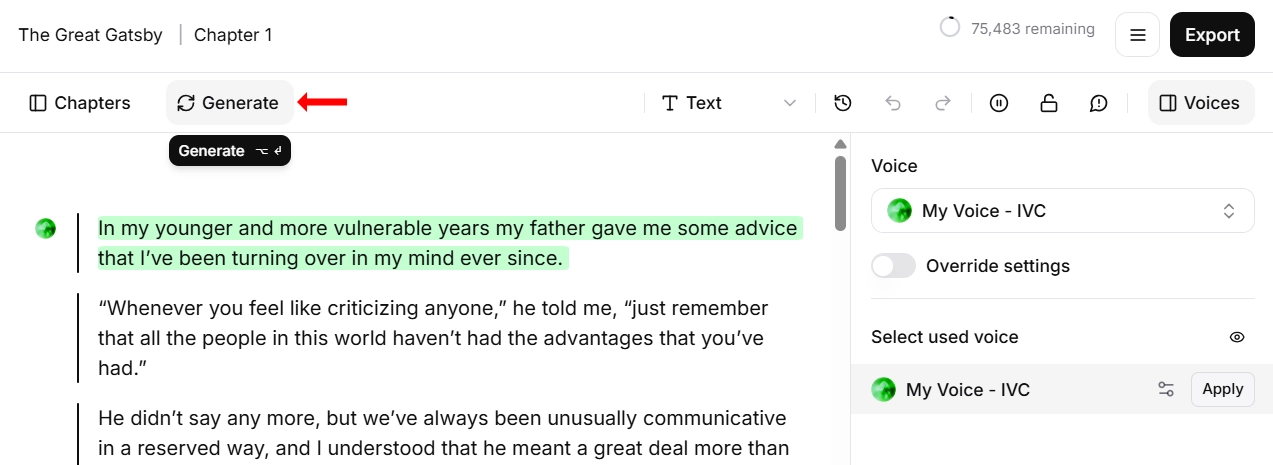1273x465 pixels.
Task: Open hamburger menu next to Export
Action: (1137, 35)
